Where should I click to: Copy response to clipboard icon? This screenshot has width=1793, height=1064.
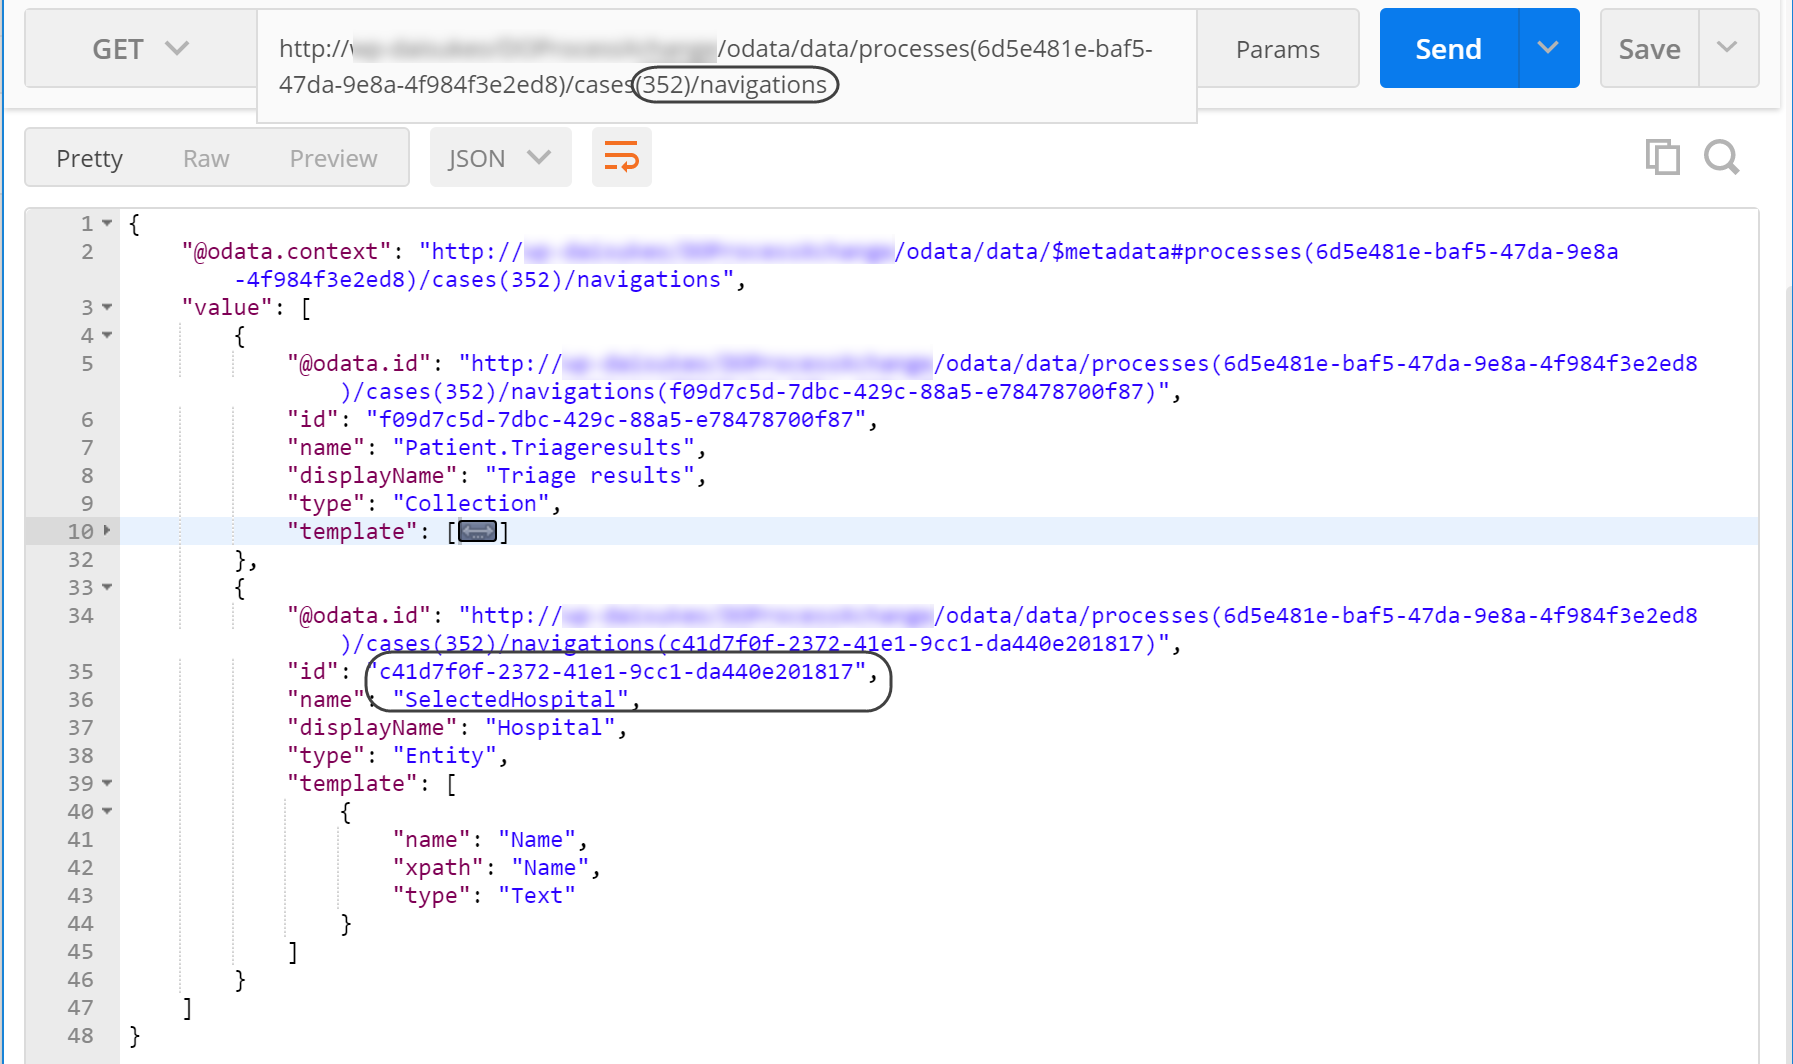coord(1662,157)
